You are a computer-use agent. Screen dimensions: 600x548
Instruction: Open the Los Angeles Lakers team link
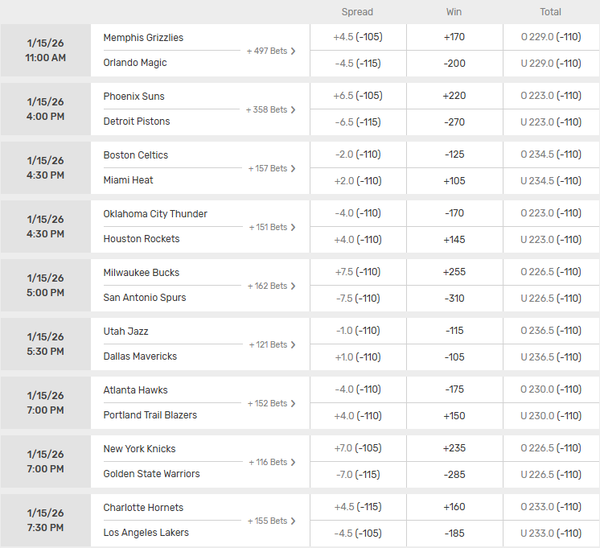[146, 533]
